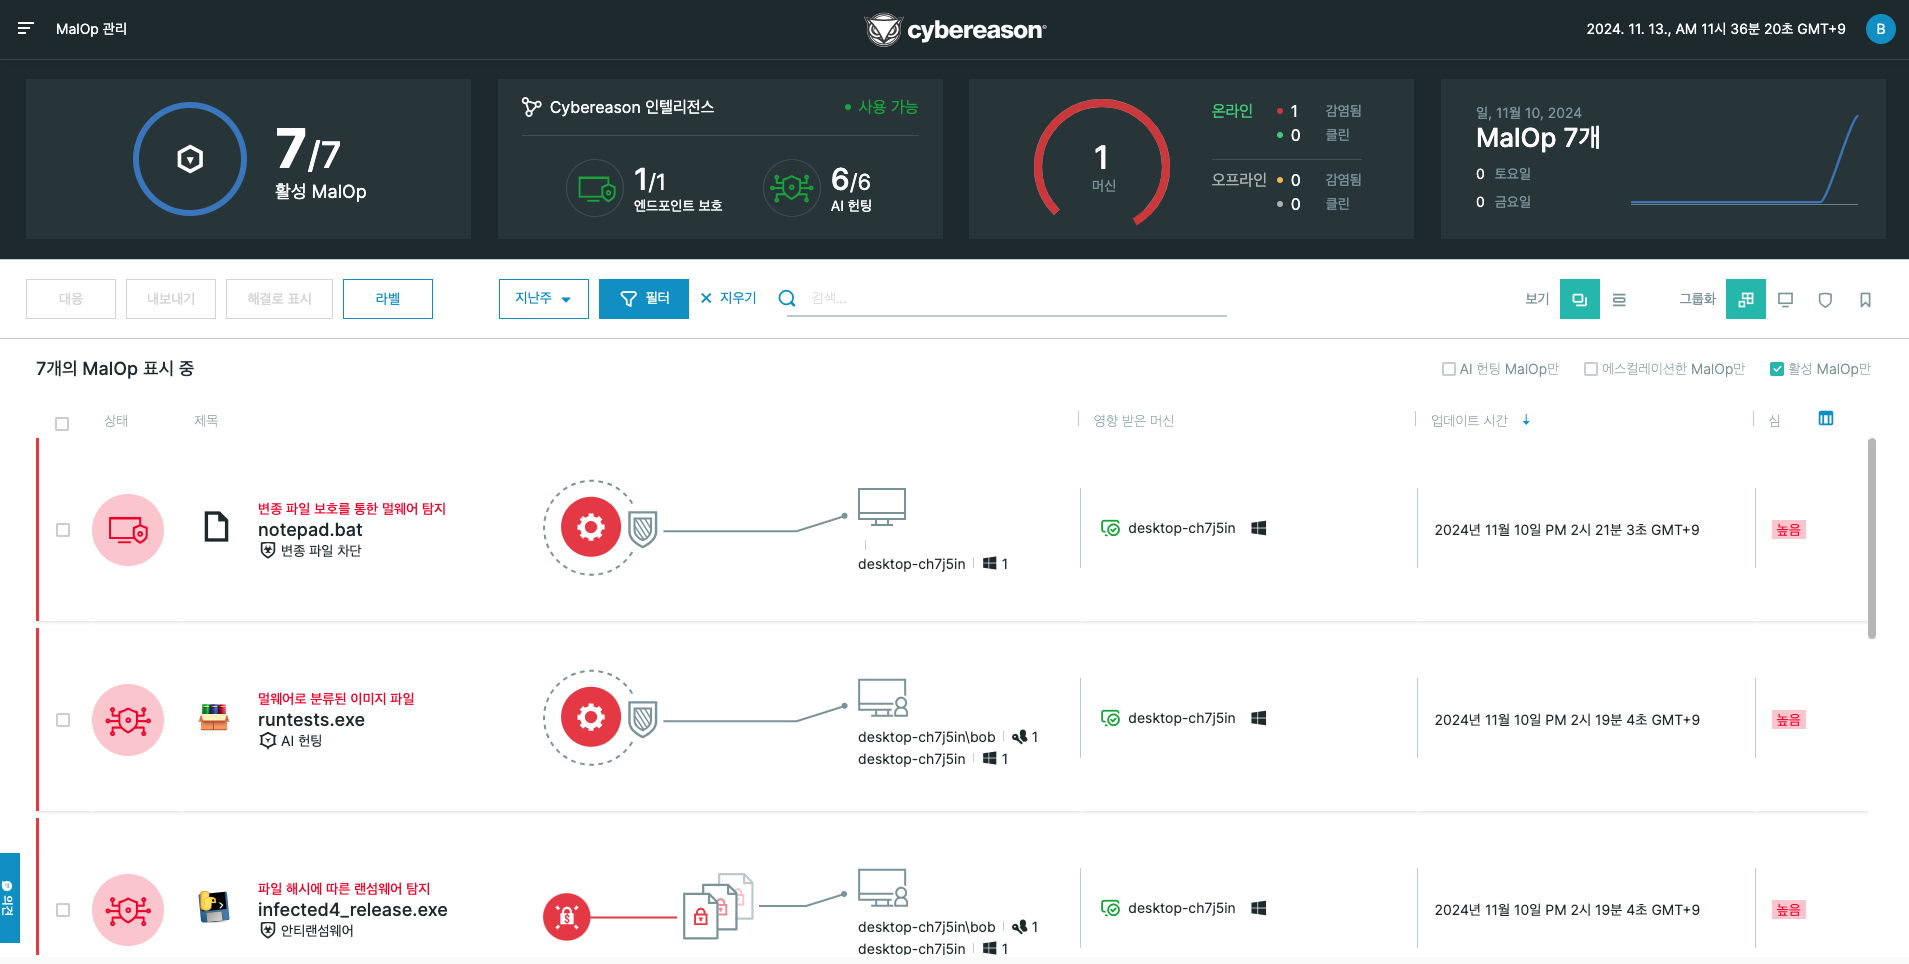Select the notepad.bat row checkbox
Screen dimensions: 1909x964
pyautogui.click(x=63, y=530)
